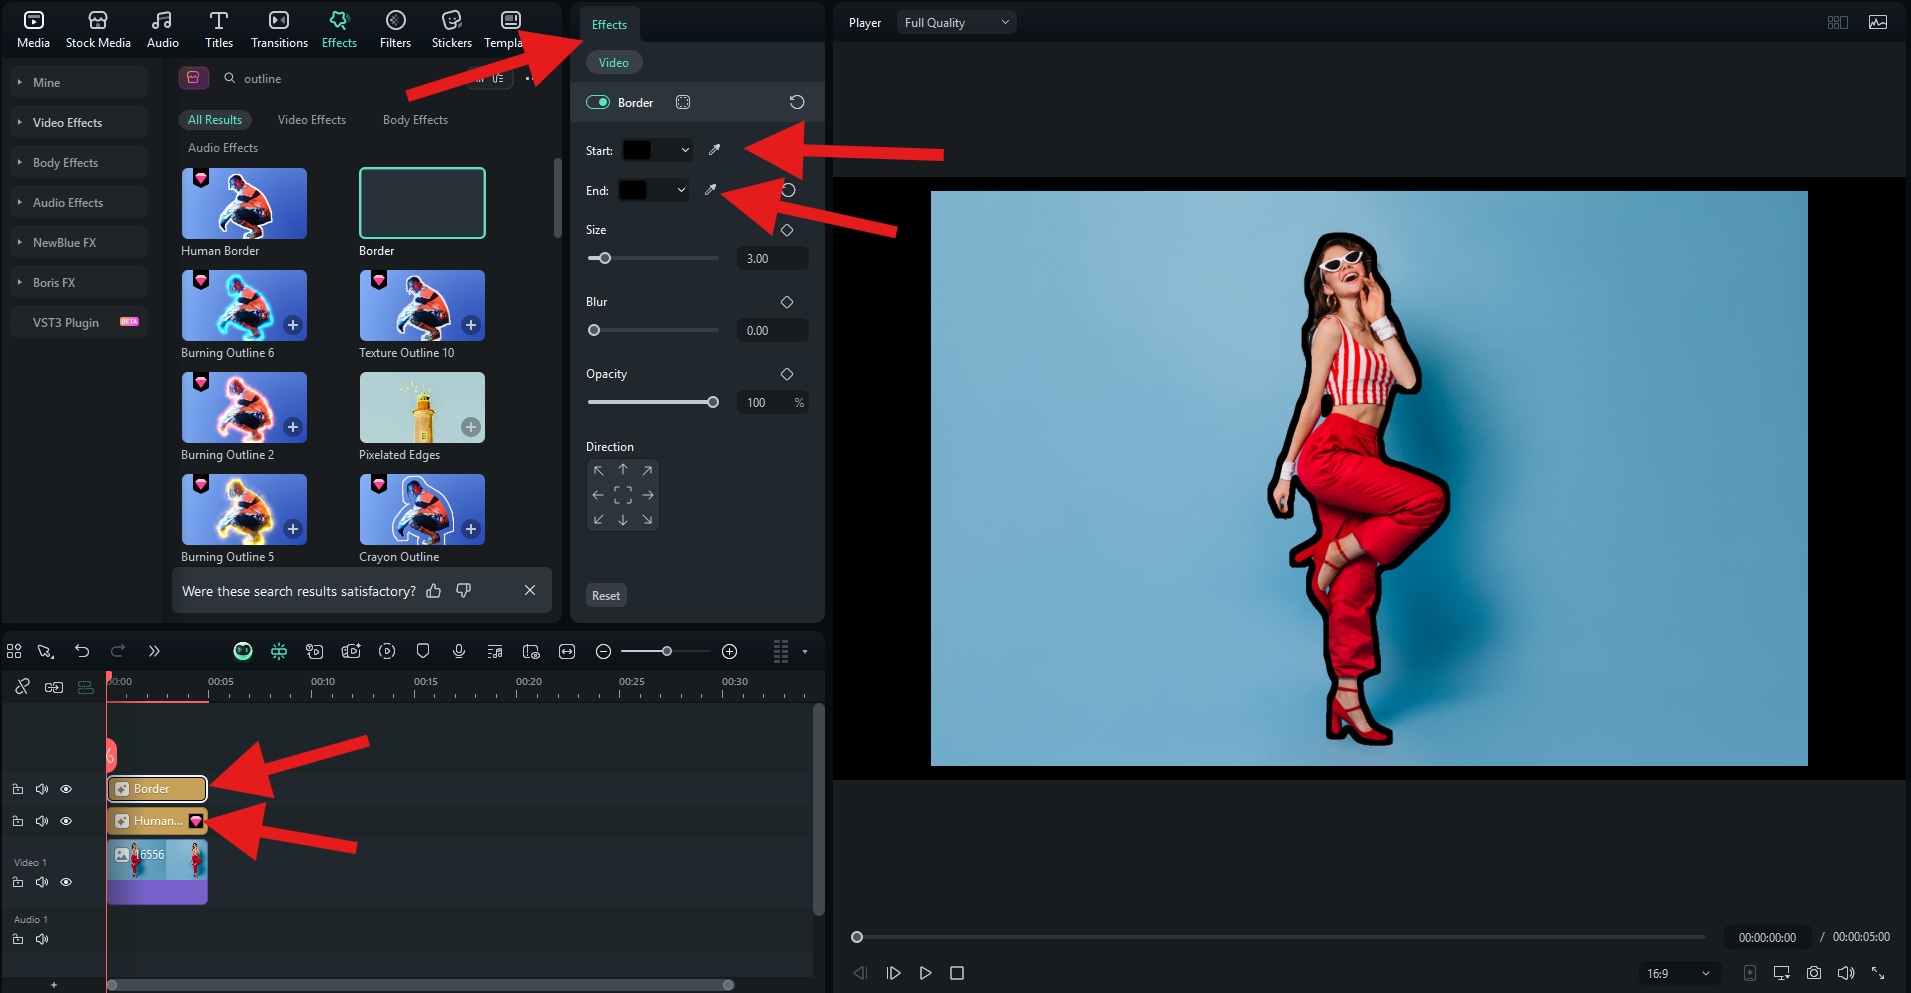Adjust the Size slider handle
The height and width of the screenshot is (993, 1911).
[x=604, y=258]
